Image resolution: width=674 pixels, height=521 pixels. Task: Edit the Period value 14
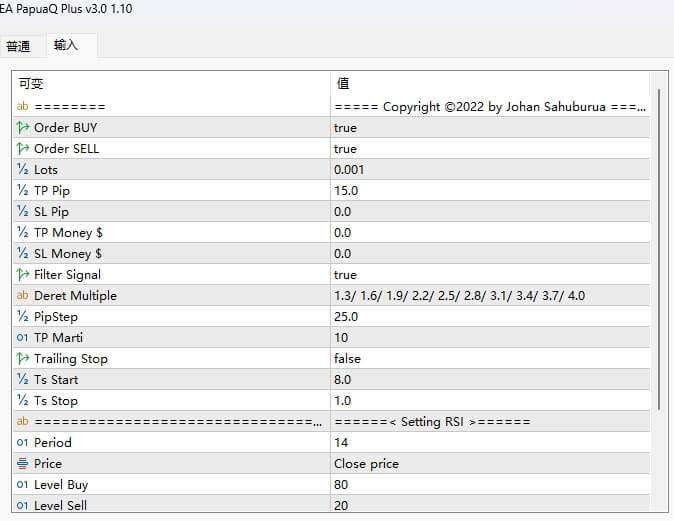(490, 442)
